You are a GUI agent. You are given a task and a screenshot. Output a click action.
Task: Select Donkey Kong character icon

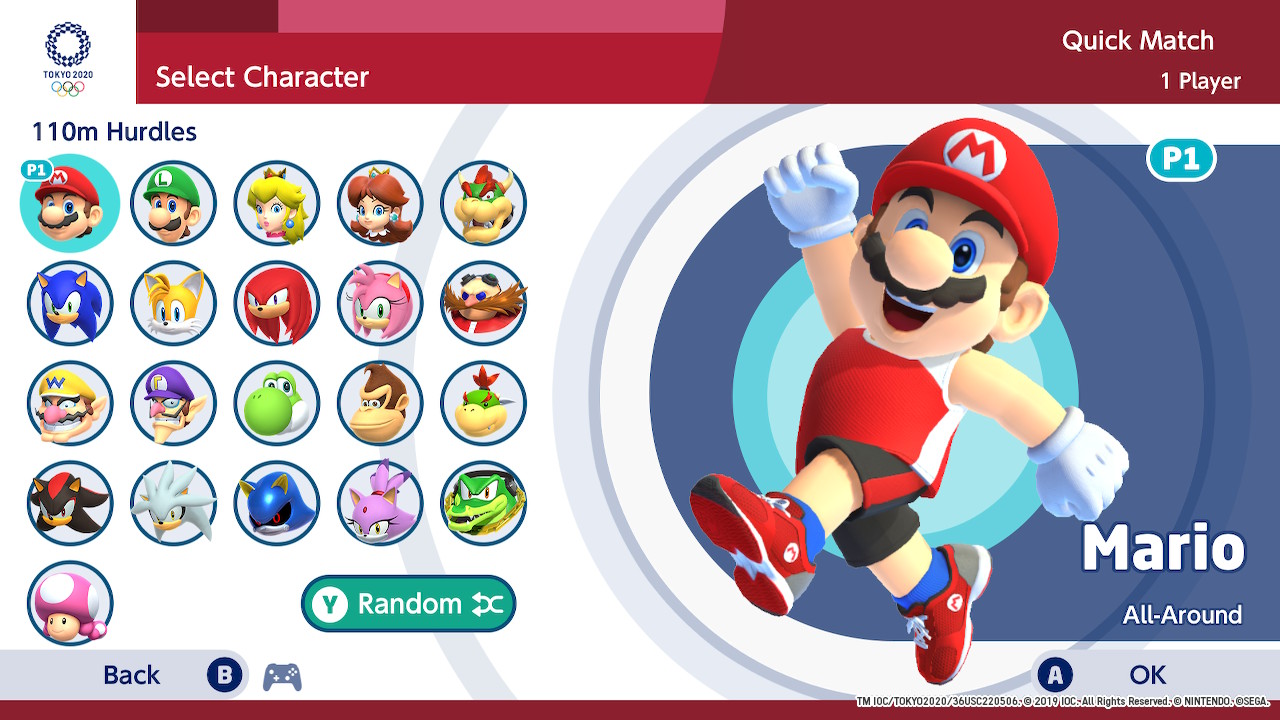click(380, 403)
